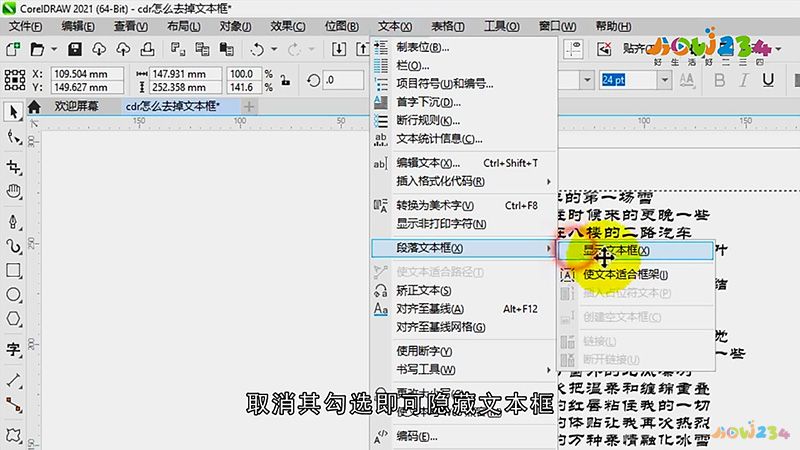Screen dimensions: 800x450
Task: Toggle Underline text formatting
Action: 768,80
